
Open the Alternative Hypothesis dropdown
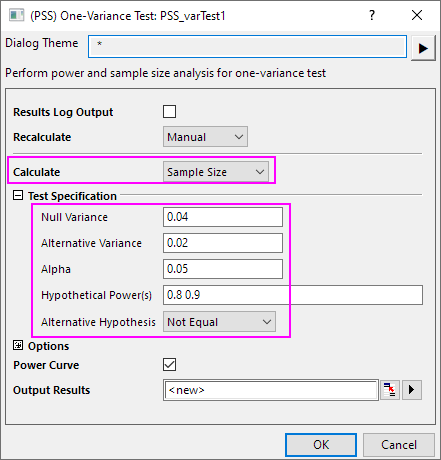[x=219, y=322]
